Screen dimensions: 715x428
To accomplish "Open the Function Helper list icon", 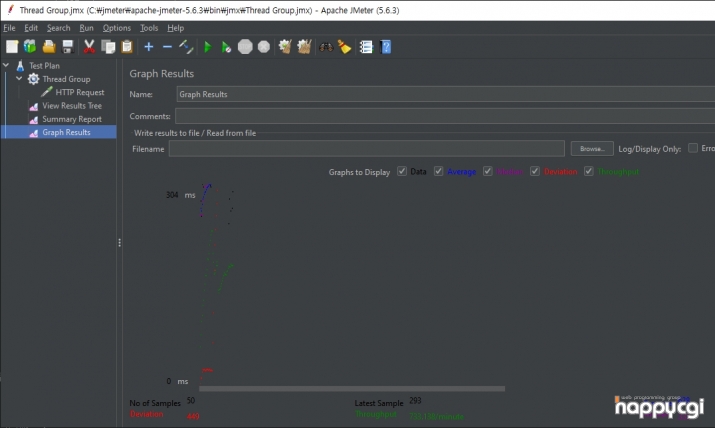I will [x=366, y=46].
